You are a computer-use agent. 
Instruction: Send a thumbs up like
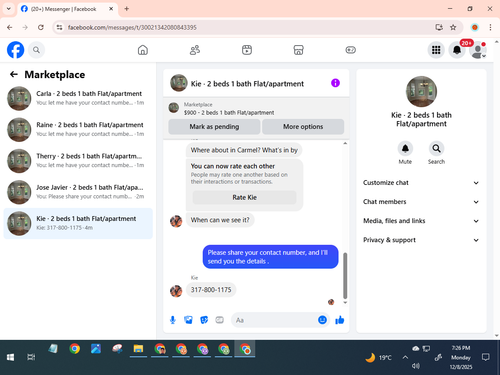pyautogui.click(x=340, y=320)
